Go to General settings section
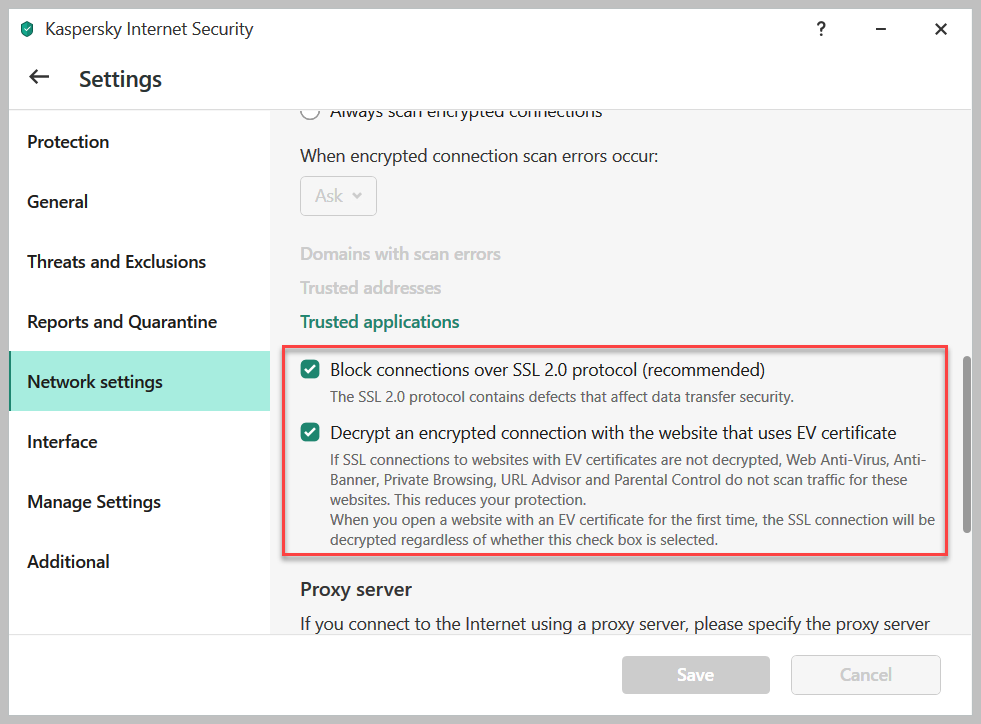 tap(58, 202)
